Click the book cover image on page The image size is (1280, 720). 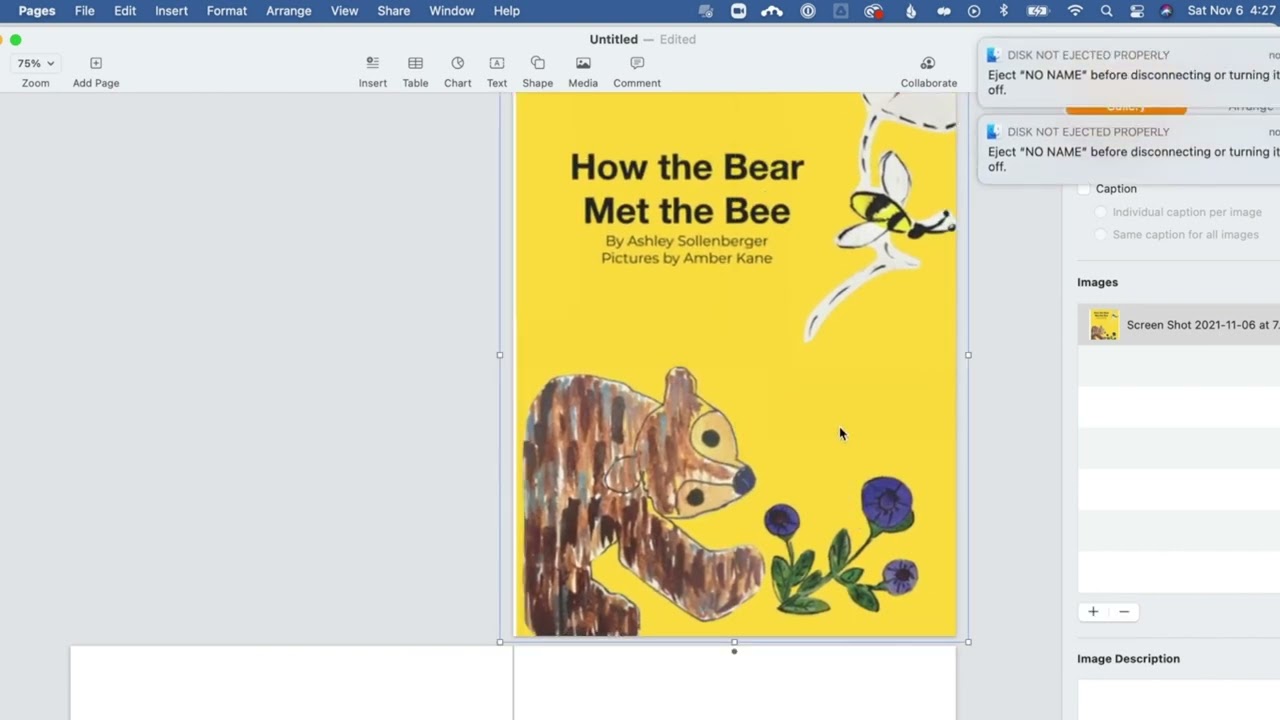[735, 365]
